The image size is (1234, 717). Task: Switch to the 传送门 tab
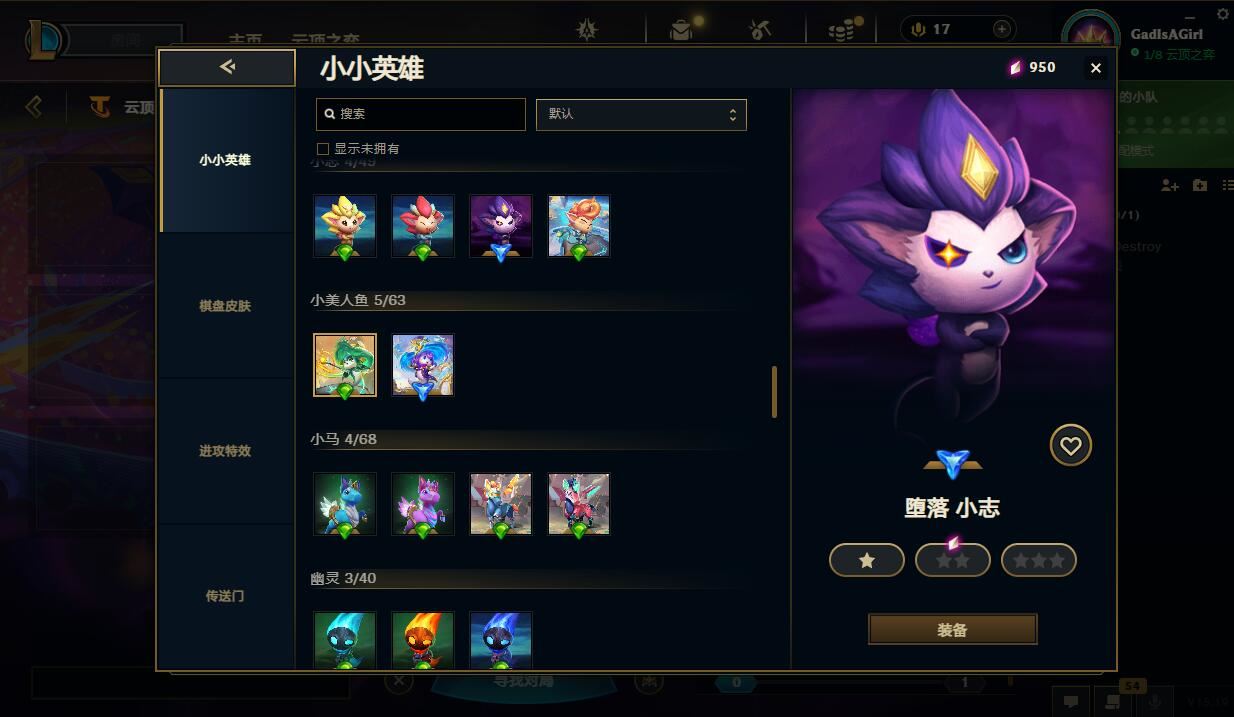225,596
